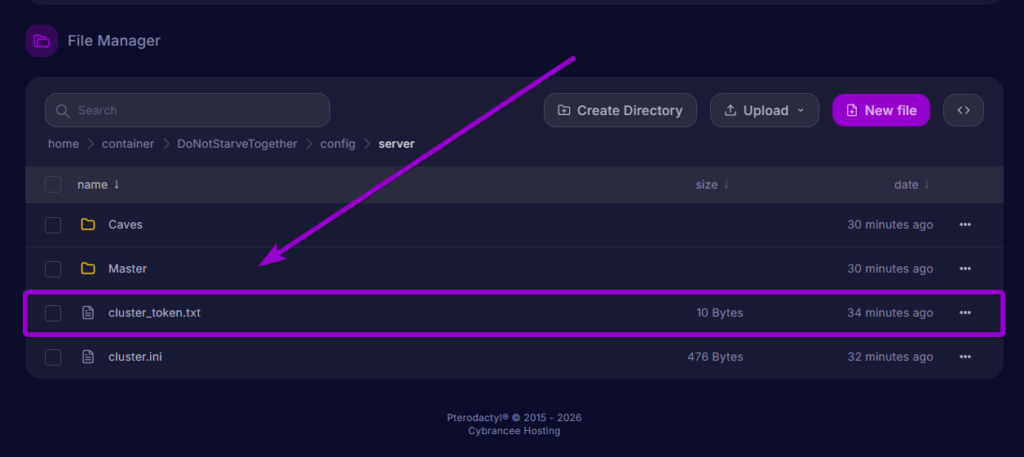Click the Caves folder icon
The image size is (1024, 457).
coord(88,225)
